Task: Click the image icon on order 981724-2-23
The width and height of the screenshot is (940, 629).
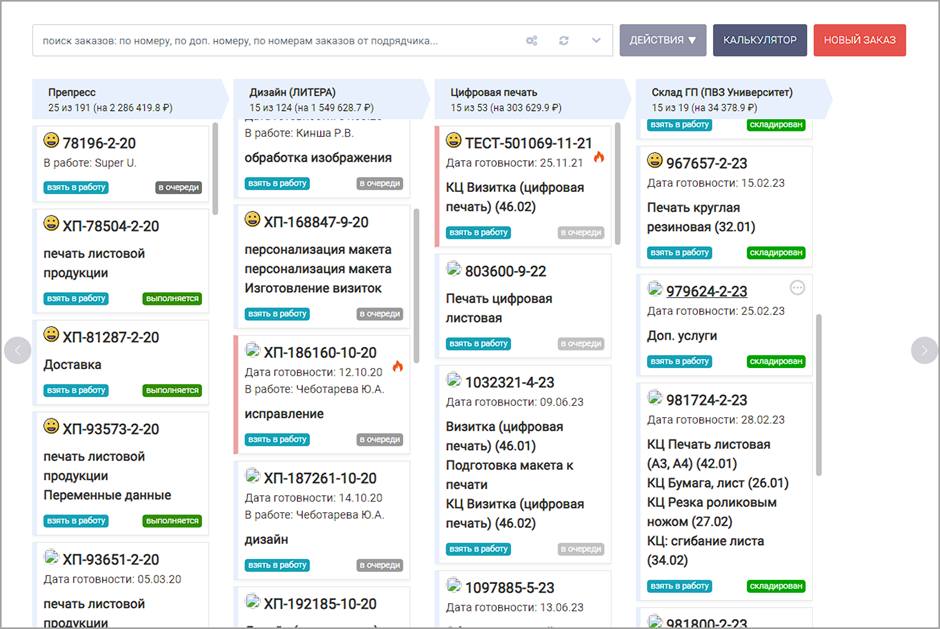Action: pyautogui.click(x=655, y=398)
